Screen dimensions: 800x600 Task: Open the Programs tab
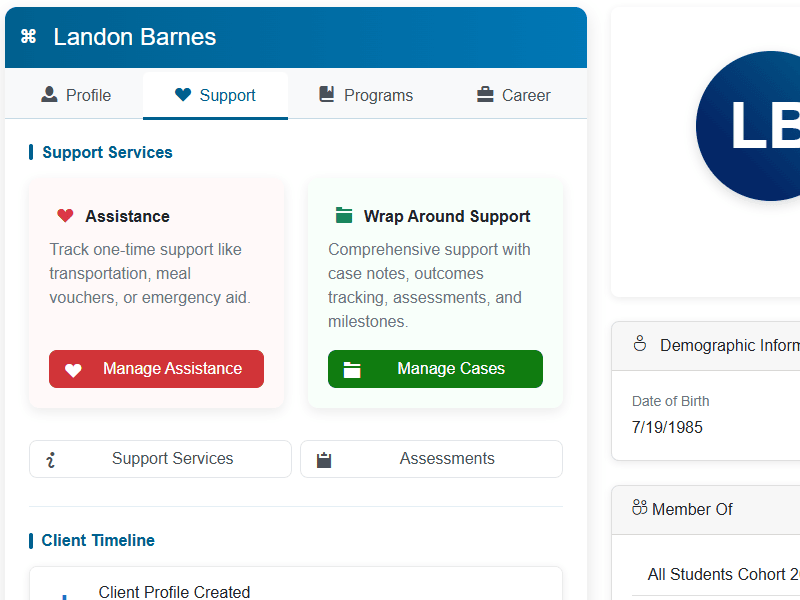coord(366,96)
